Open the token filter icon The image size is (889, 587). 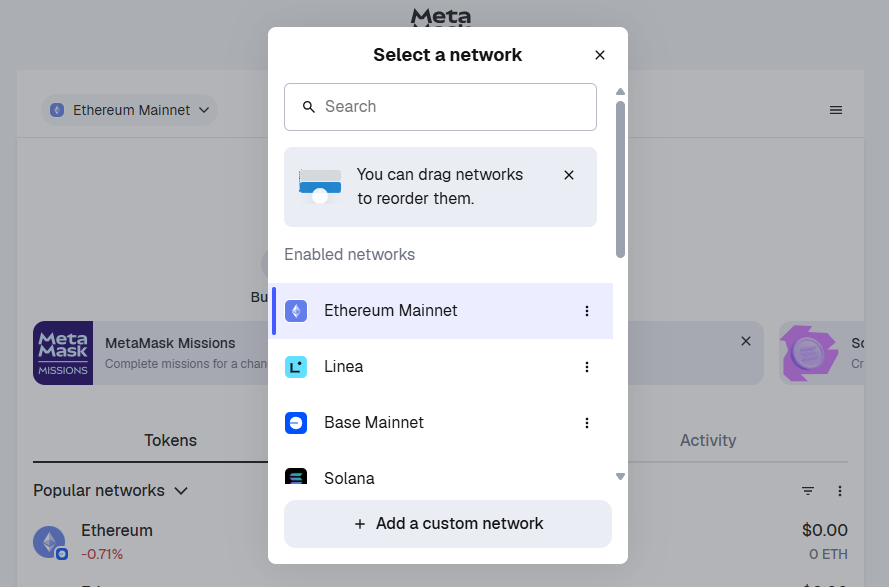808,491
